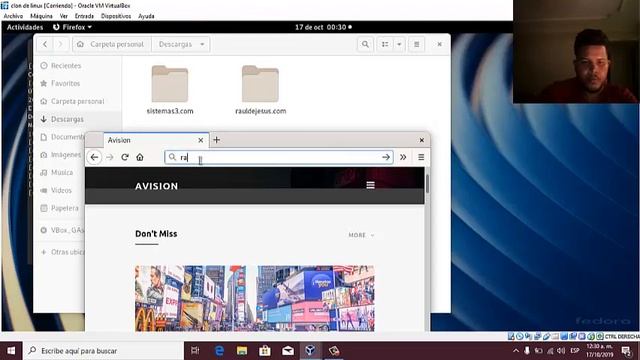Switch to VirtualBox taskbar icon
The width and height of the screenshot is (640, 360).
pos(310,351)
